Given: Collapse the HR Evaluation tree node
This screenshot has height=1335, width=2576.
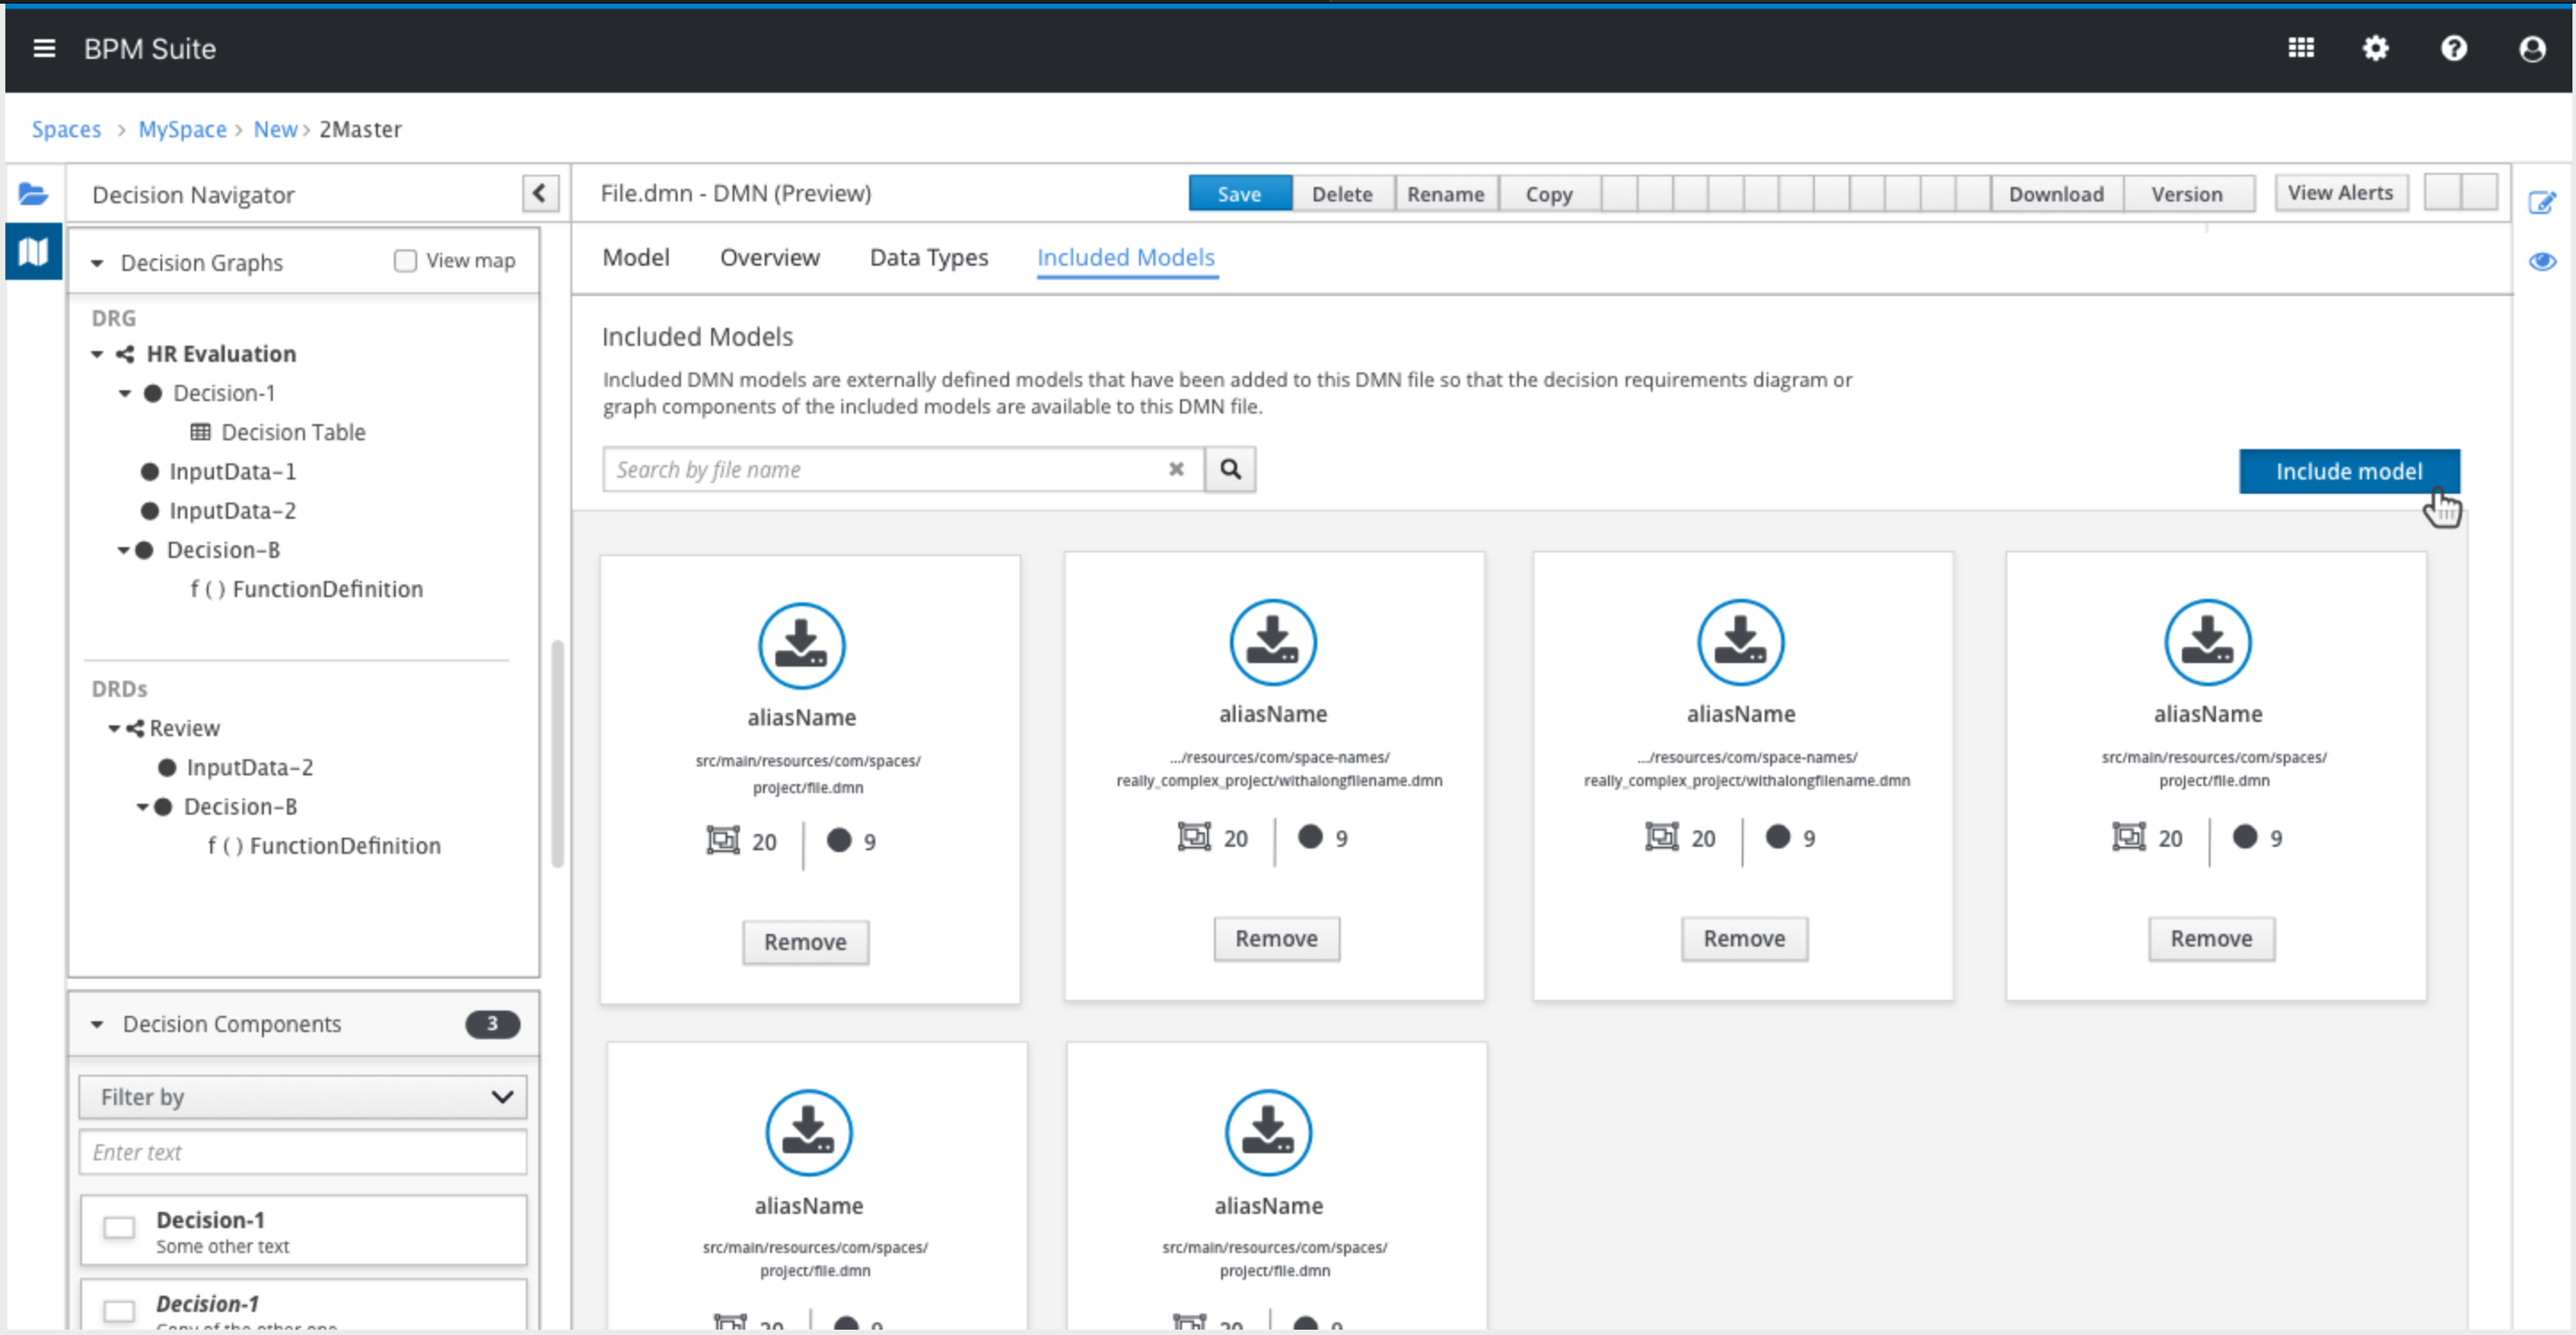Looking at the screenshot, I should click(97, 354).
